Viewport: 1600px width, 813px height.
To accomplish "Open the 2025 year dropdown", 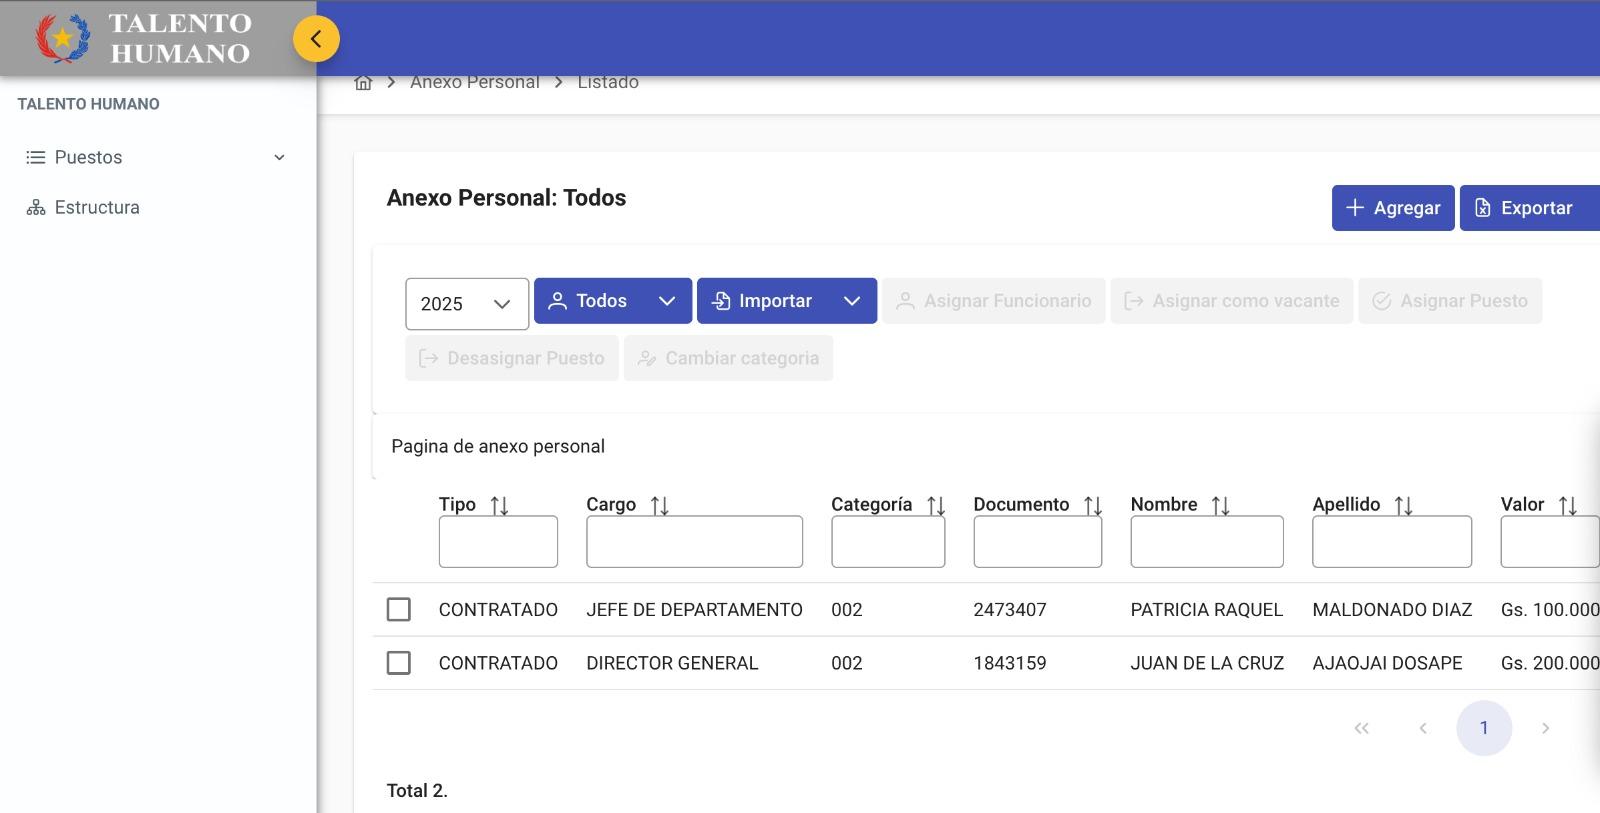I will coord(466,303).
